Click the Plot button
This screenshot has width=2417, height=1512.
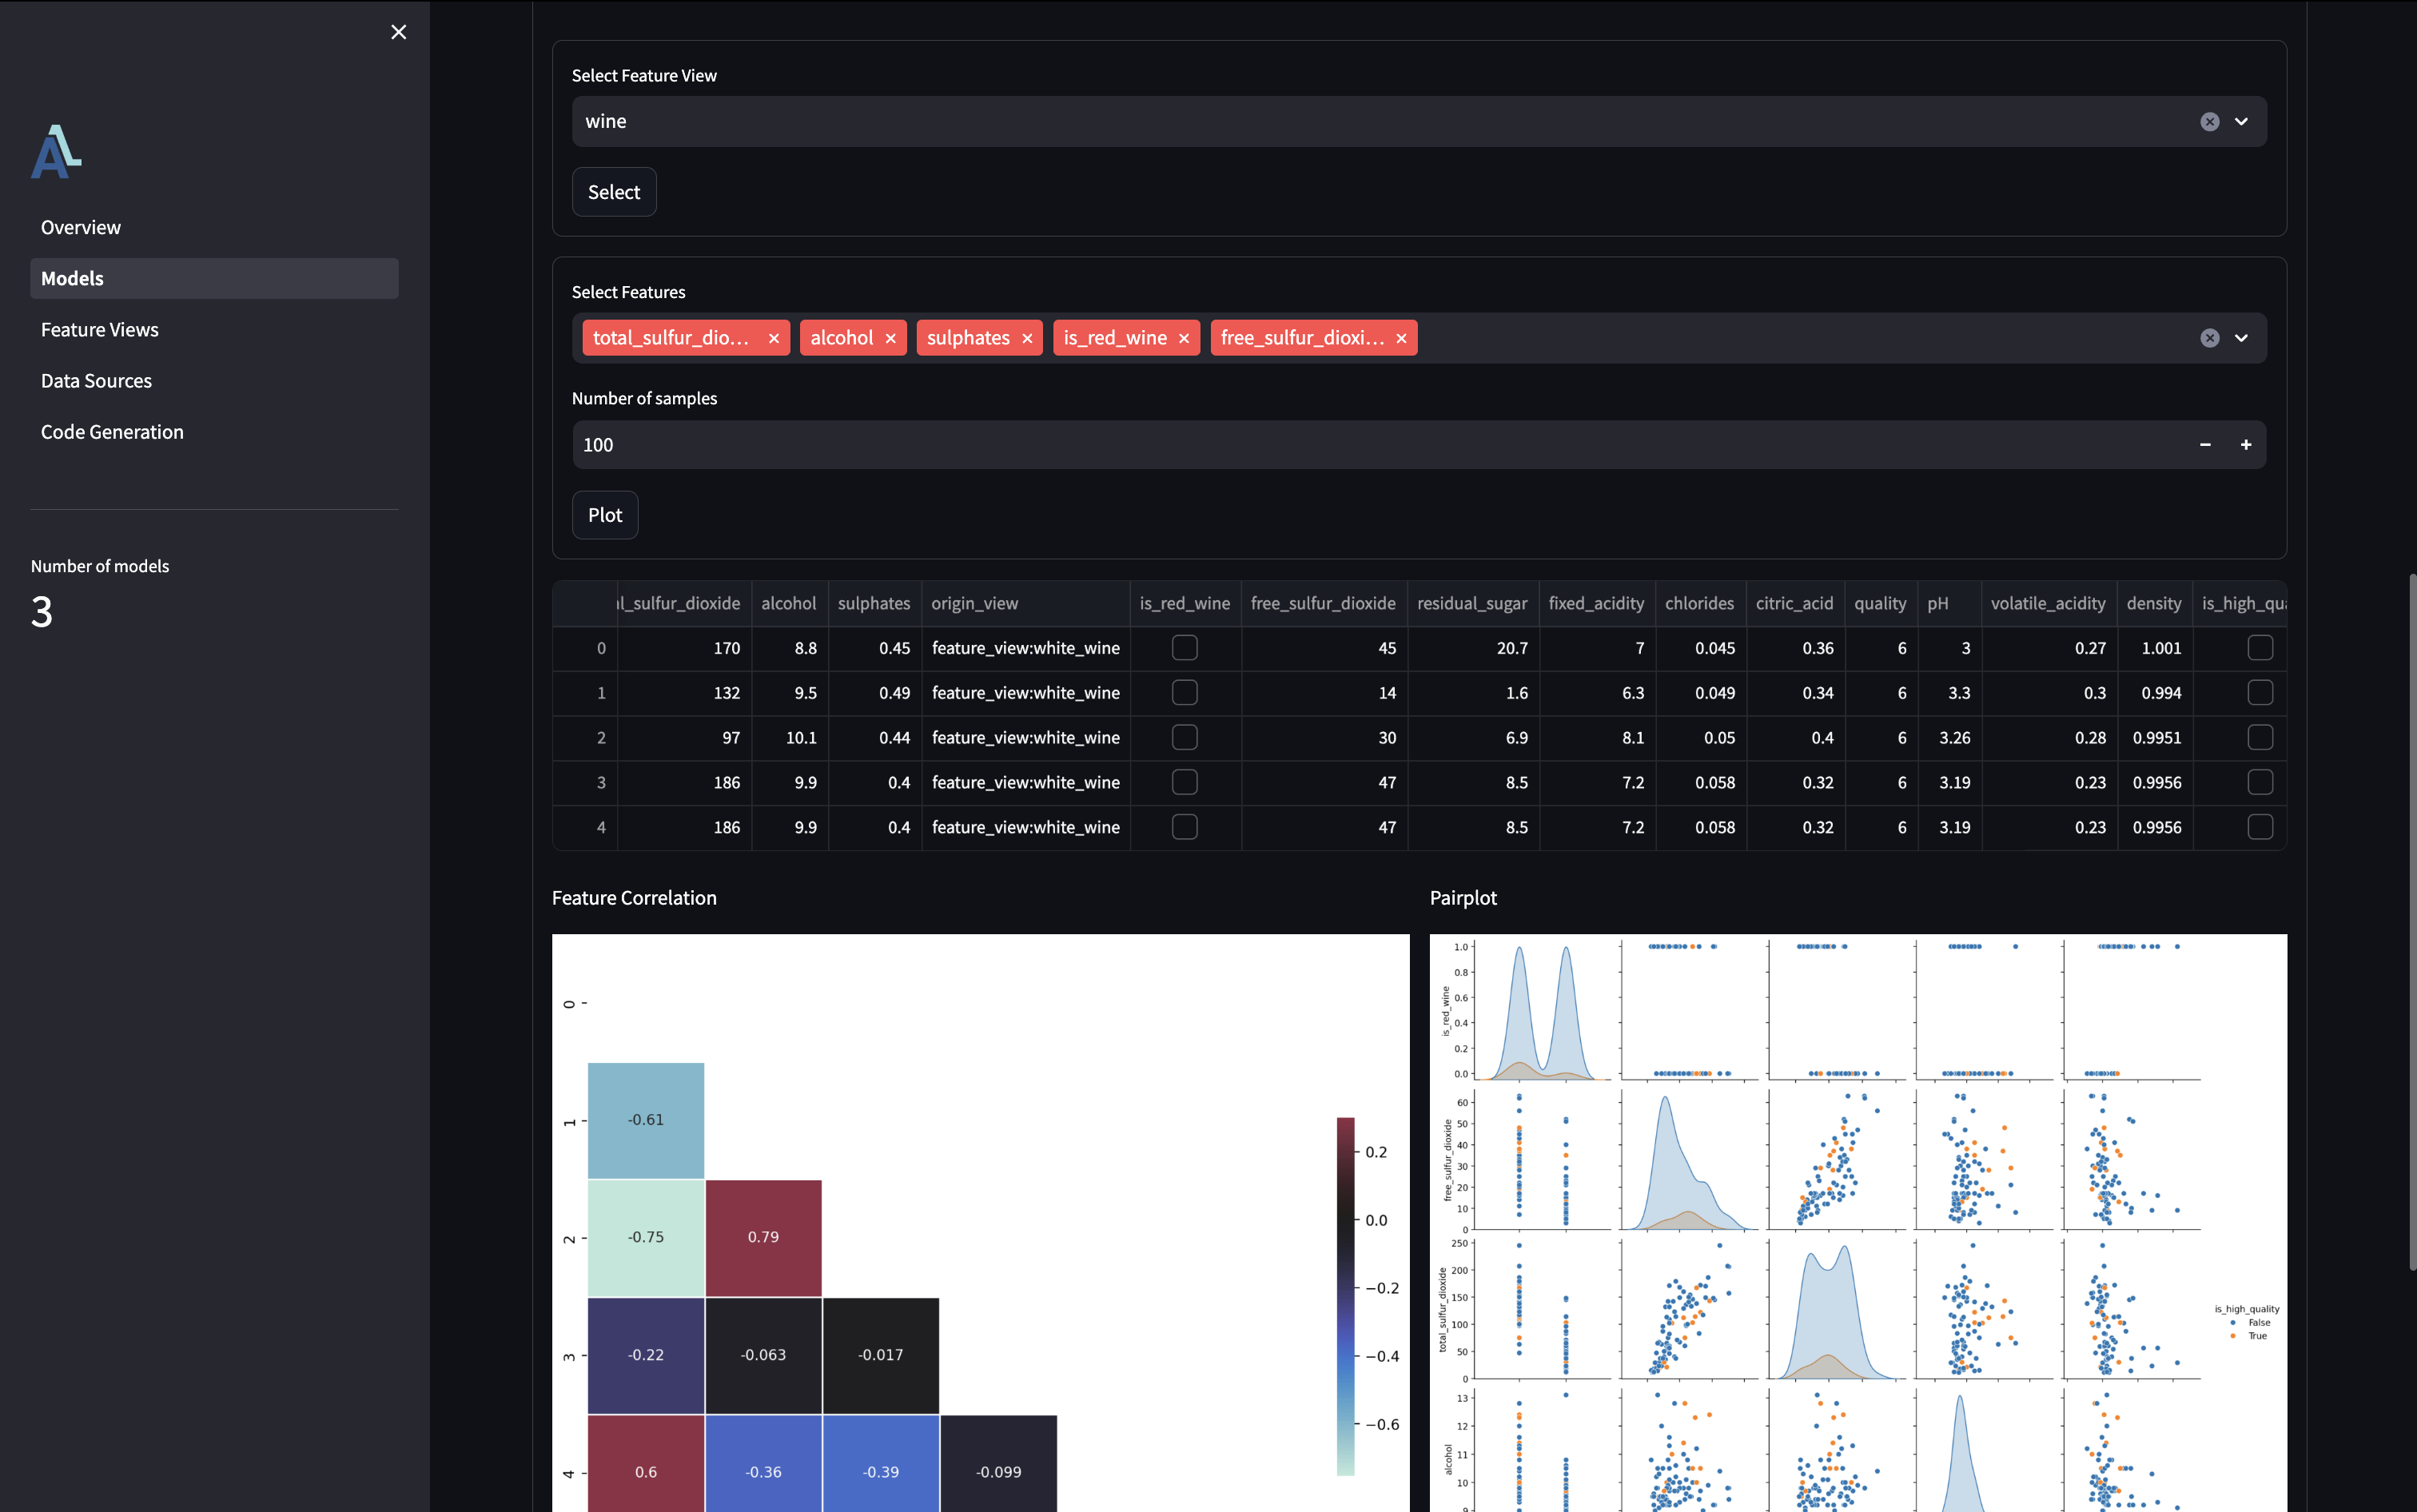604,514
